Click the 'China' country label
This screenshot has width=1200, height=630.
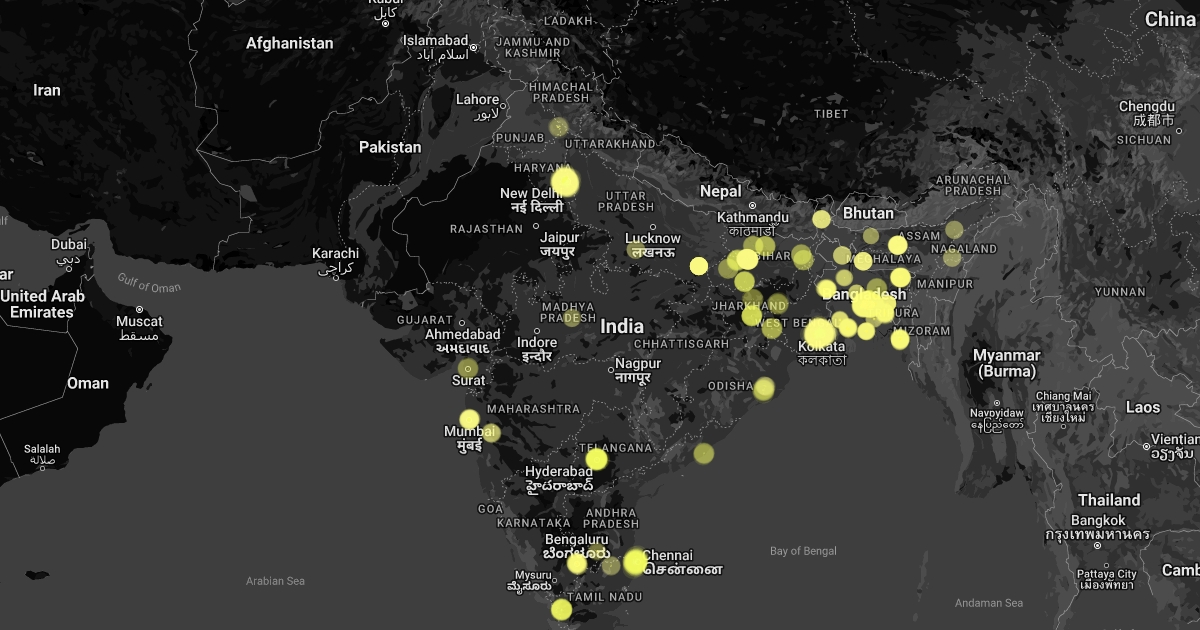click(x=1170, y=19)
